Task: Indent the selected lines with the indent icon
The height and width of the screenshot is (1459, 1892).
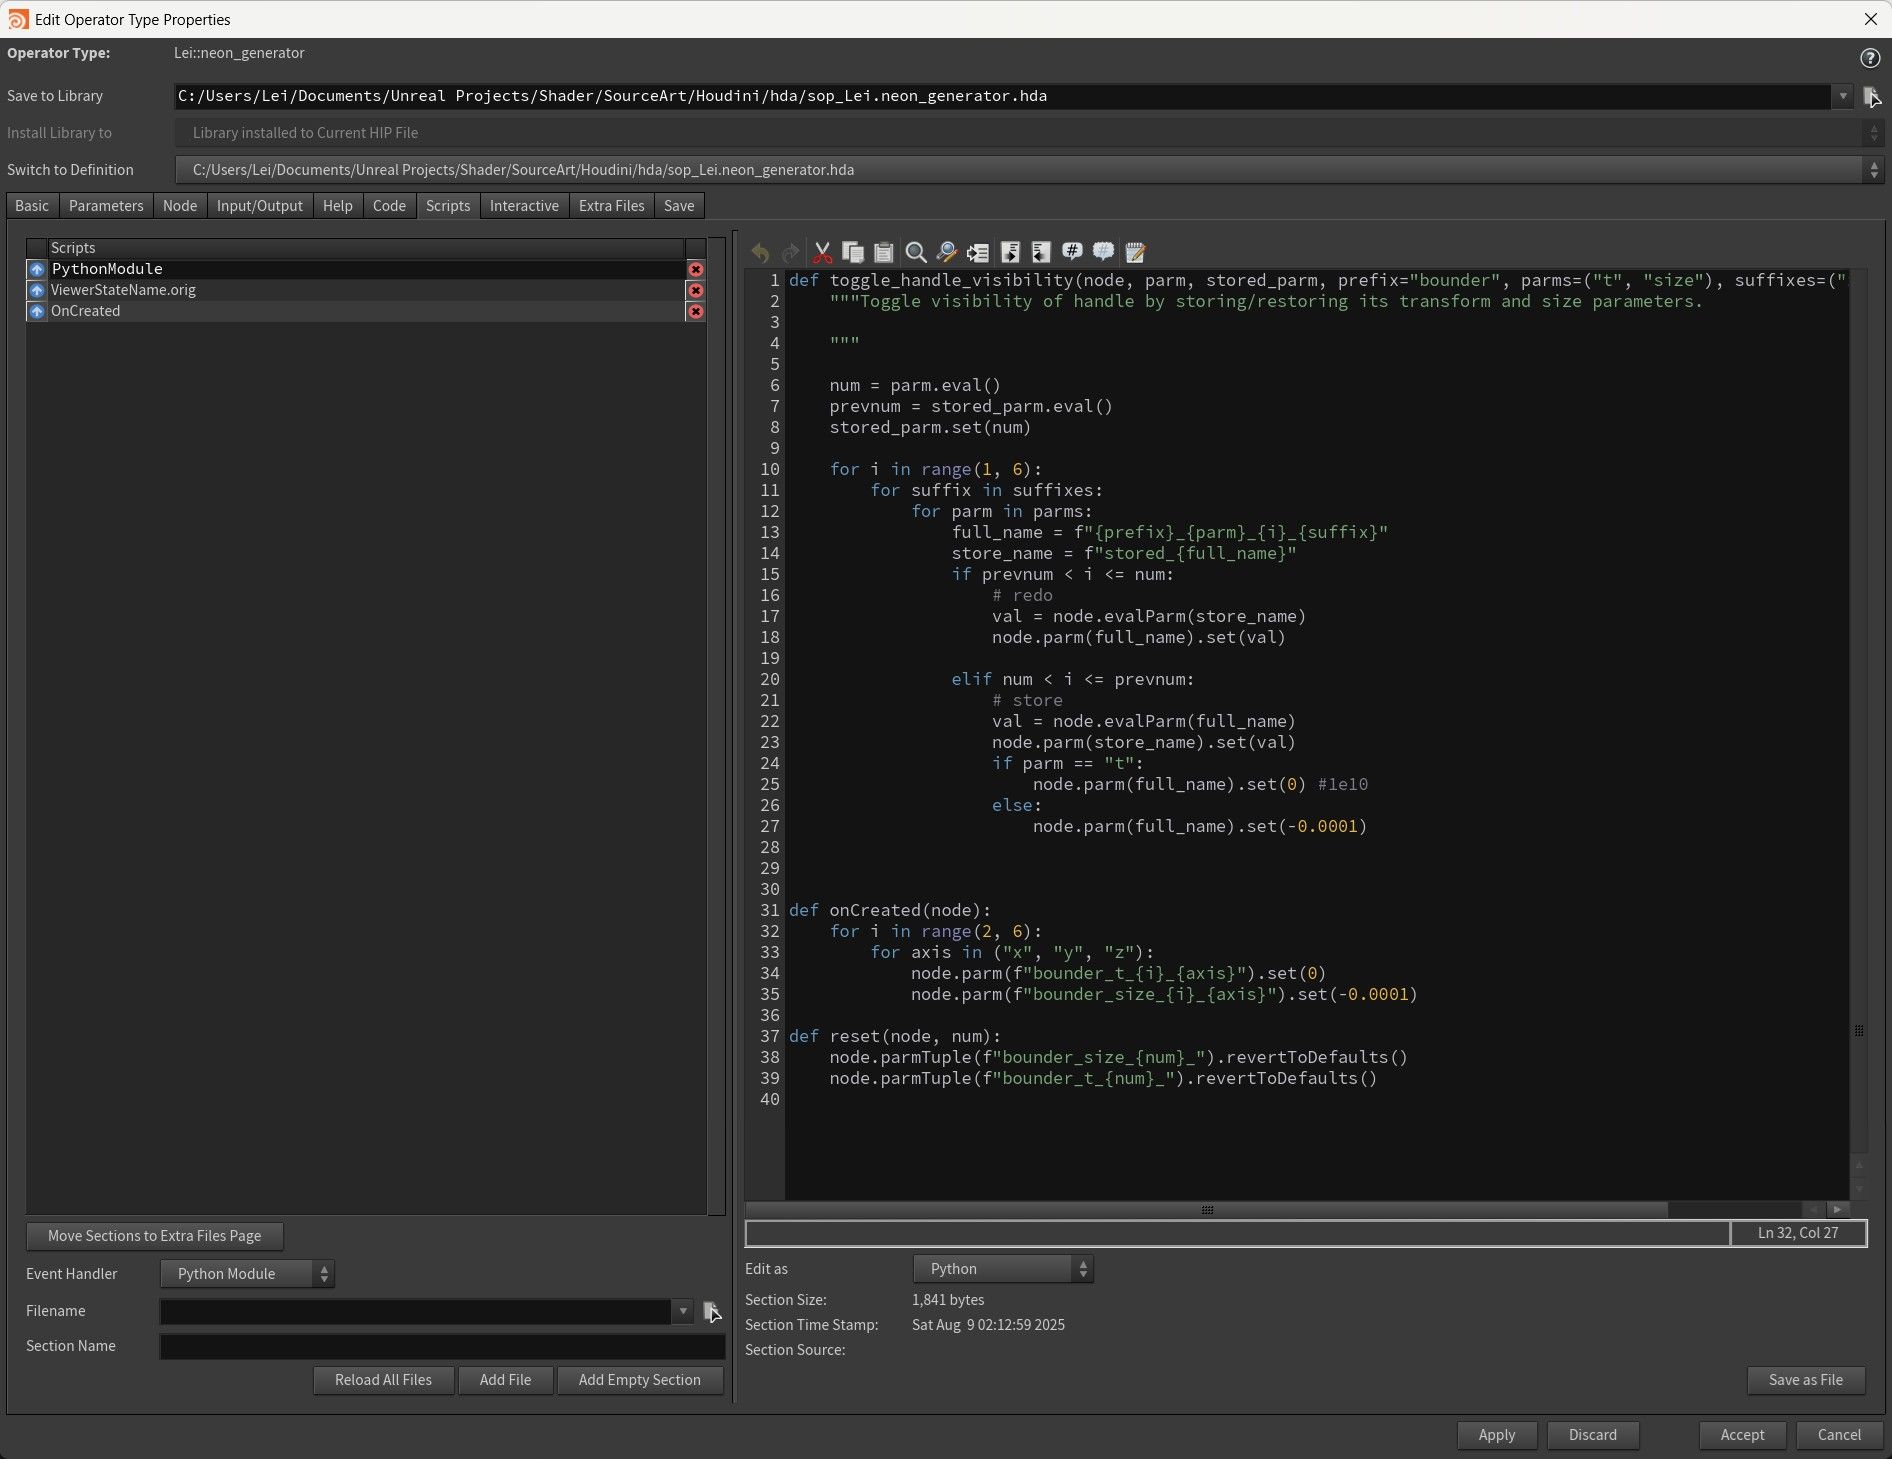Action: pyautogui.click(x=1010, y=252)
